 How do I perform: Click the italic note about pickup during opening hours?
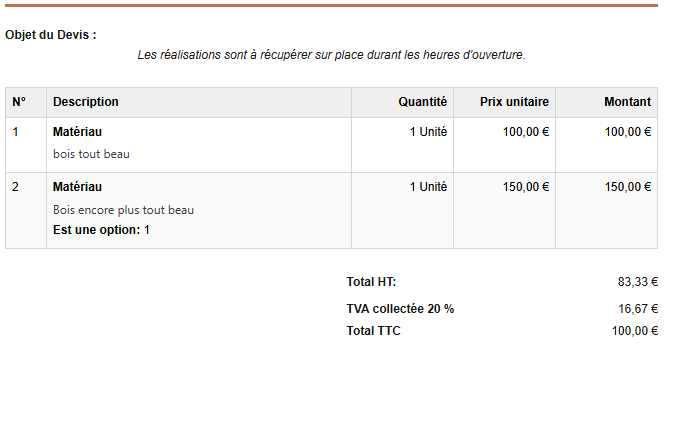tap(331, 55)
